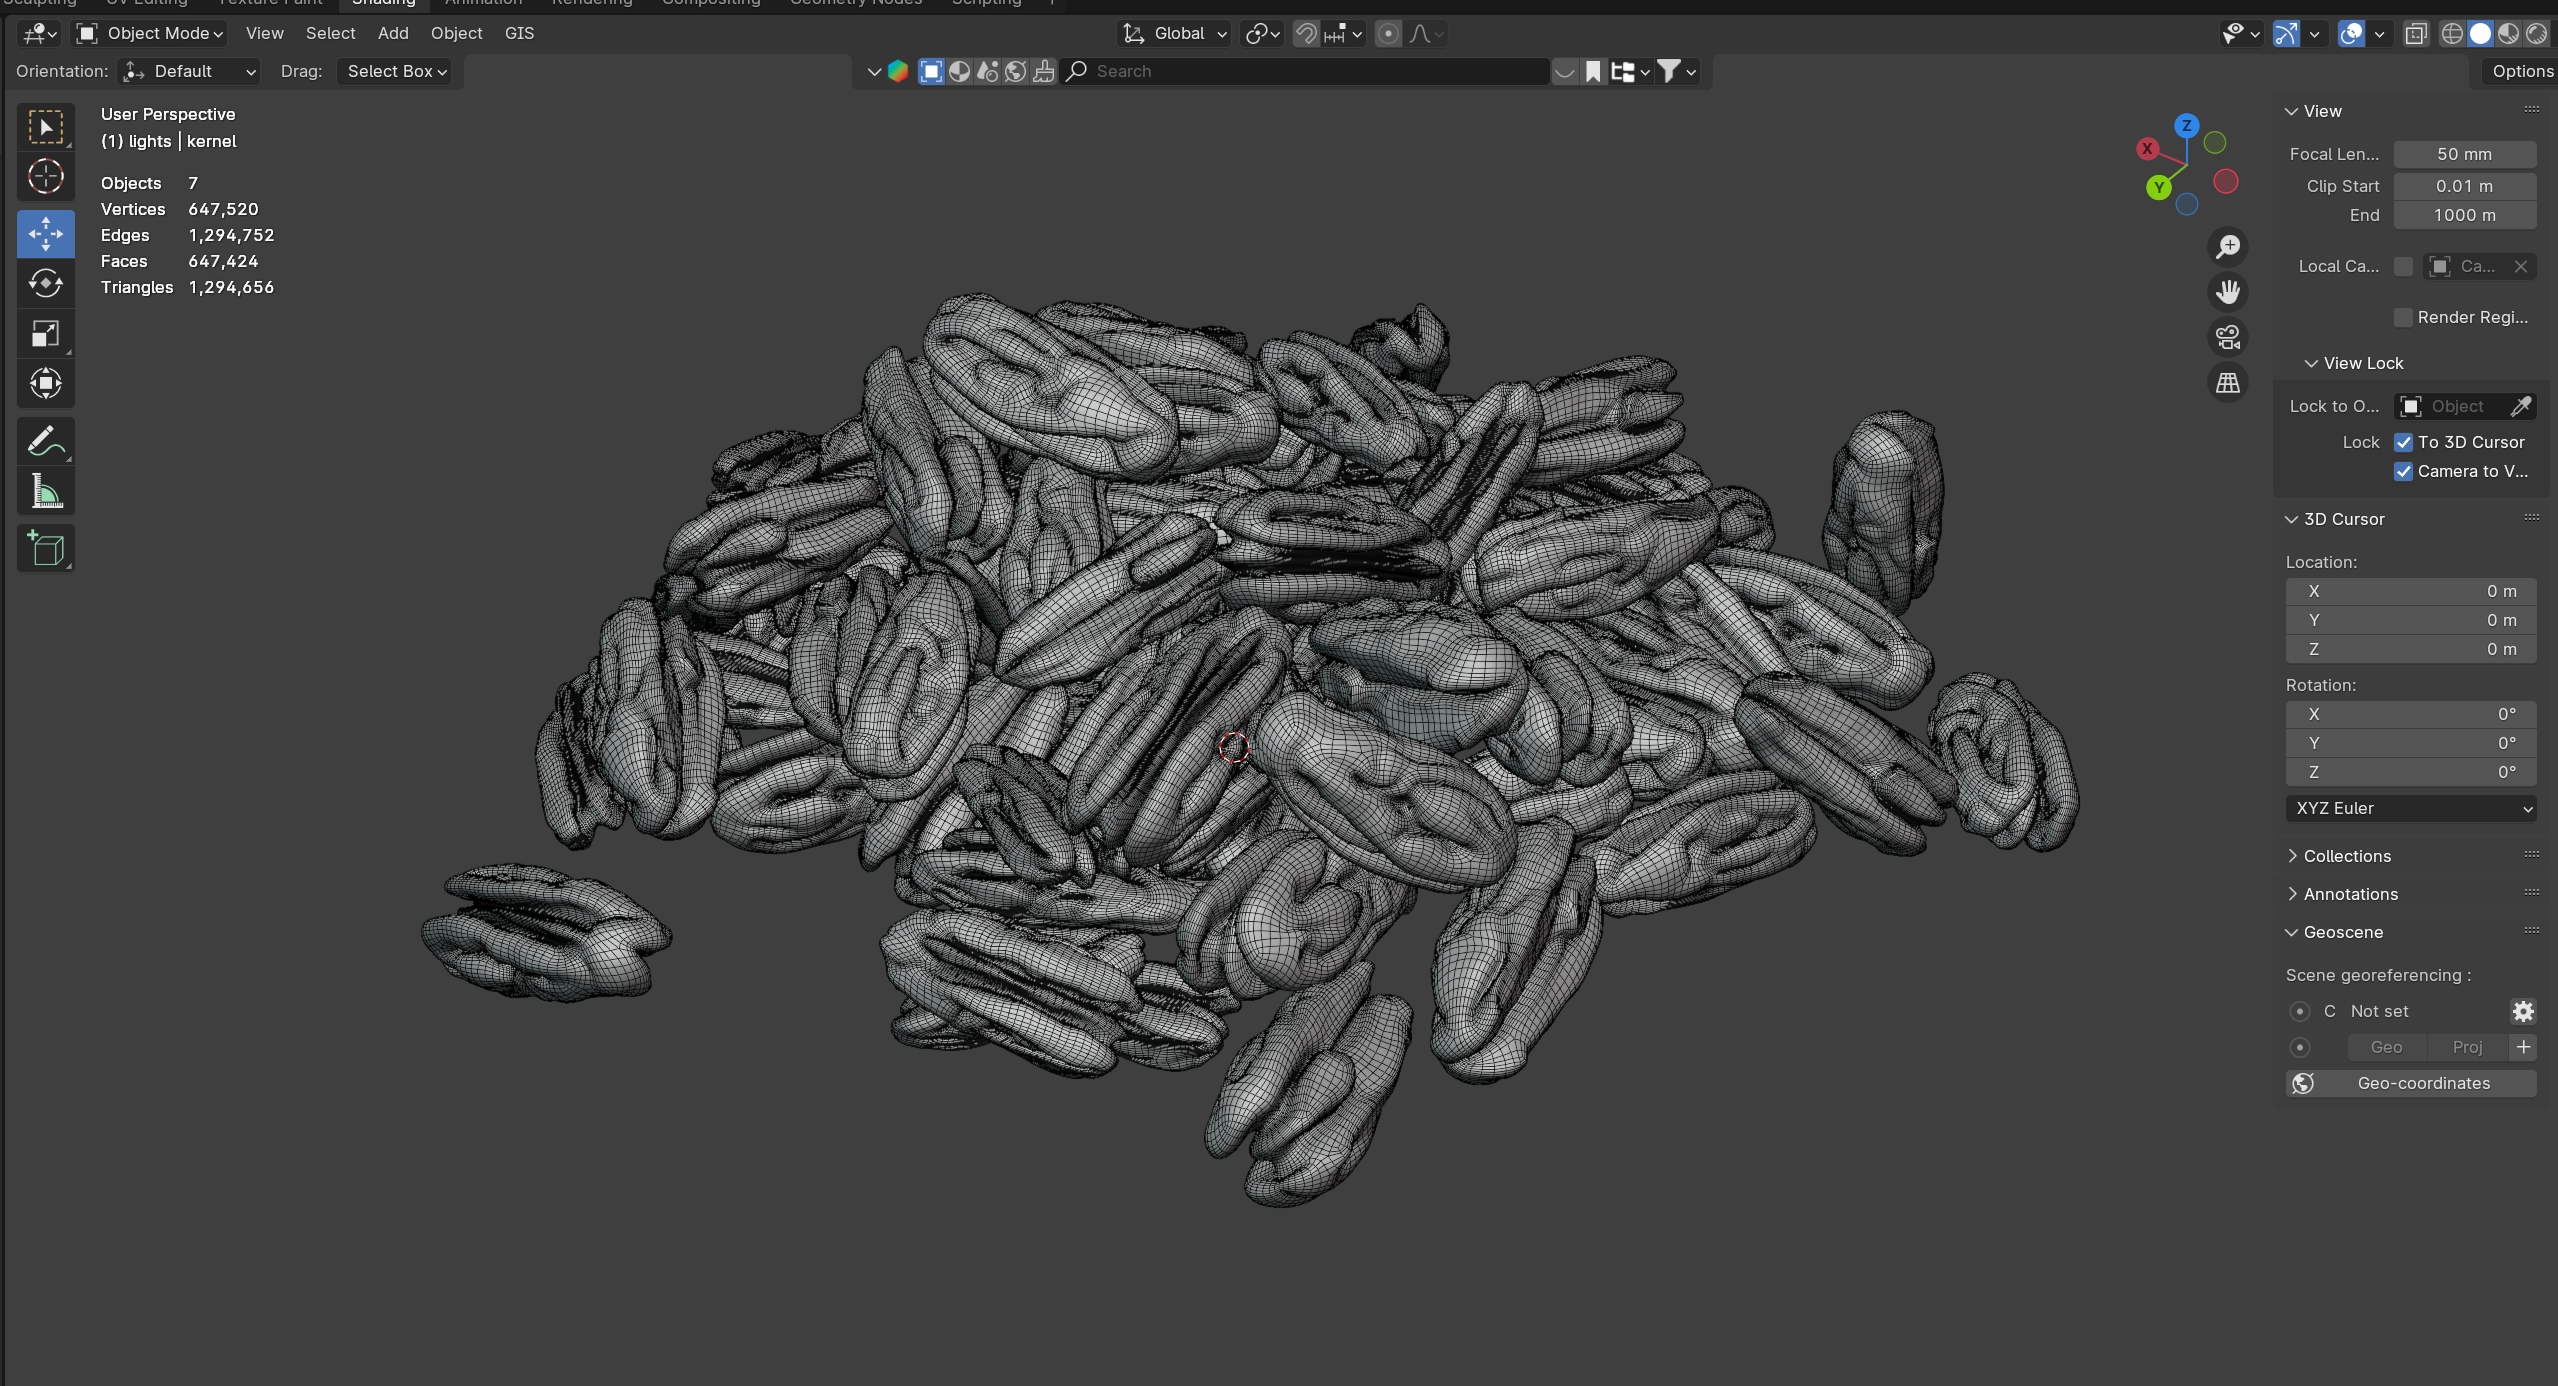The height and width of the screenshot is (1386, 2558).
Task: Click the pan view hand icon
Action: [x=2227, y=292]
